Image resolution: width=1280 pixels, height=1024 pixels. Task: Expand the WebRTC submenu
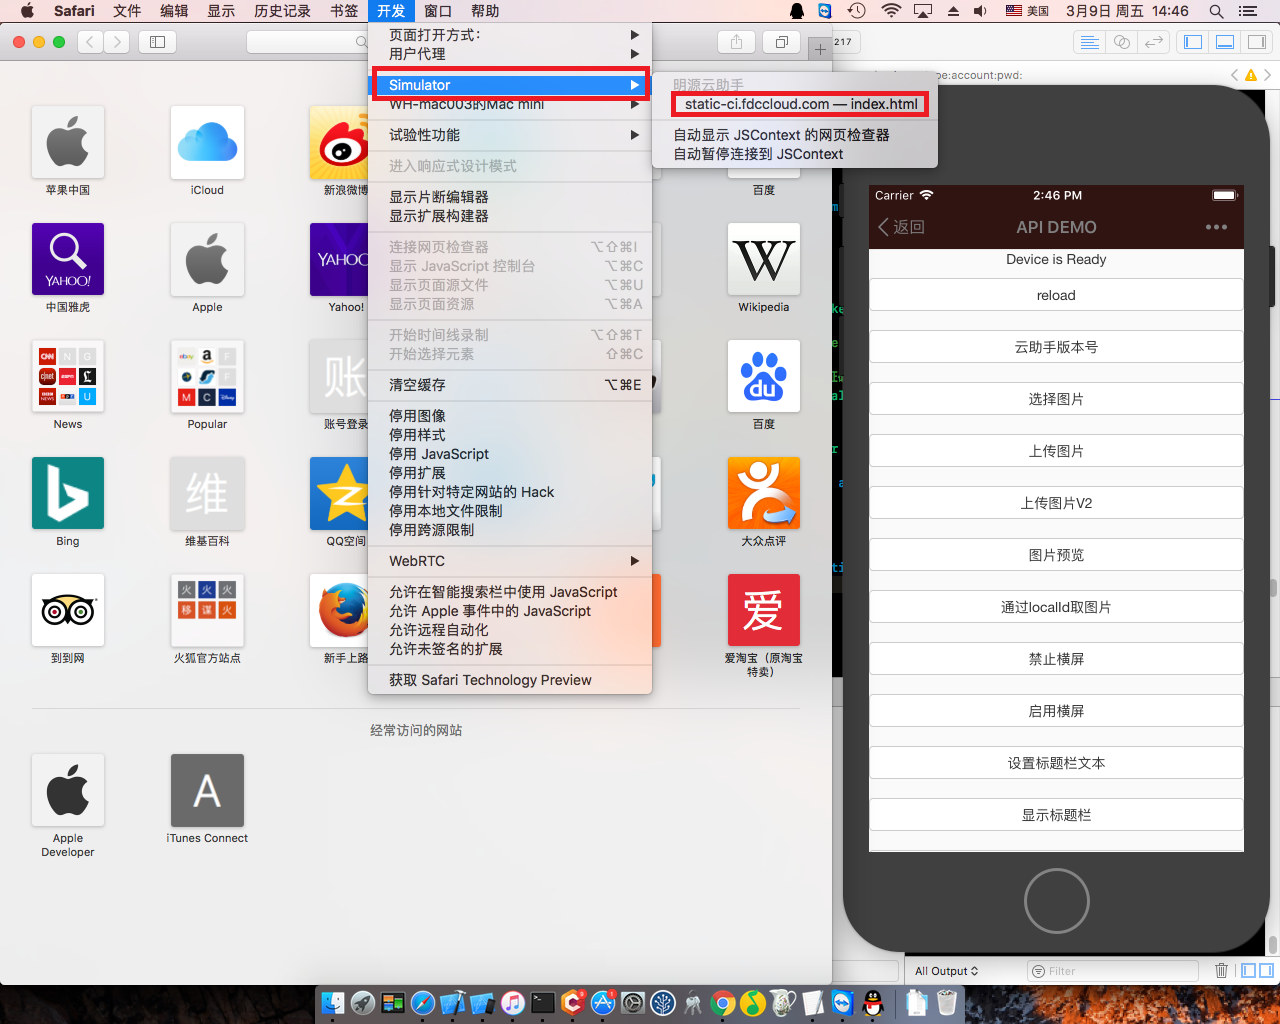(x=510, y=561)
